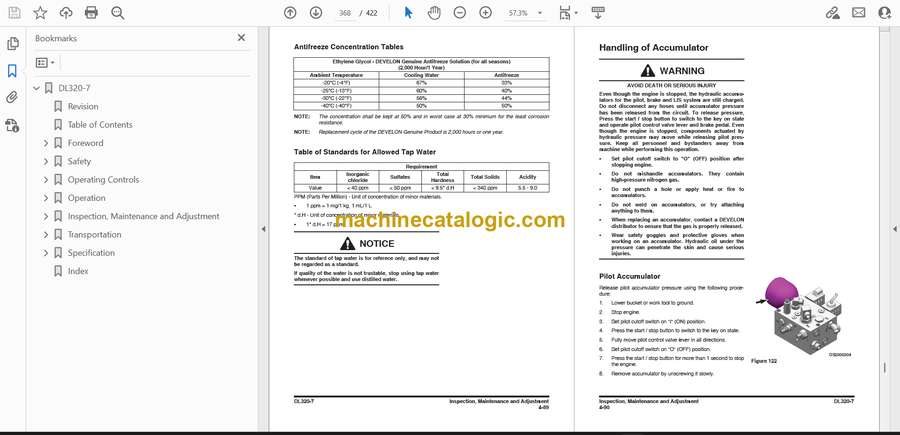
Task: Click the Handling of Accumulator heading
Action: tap(654, 48)
